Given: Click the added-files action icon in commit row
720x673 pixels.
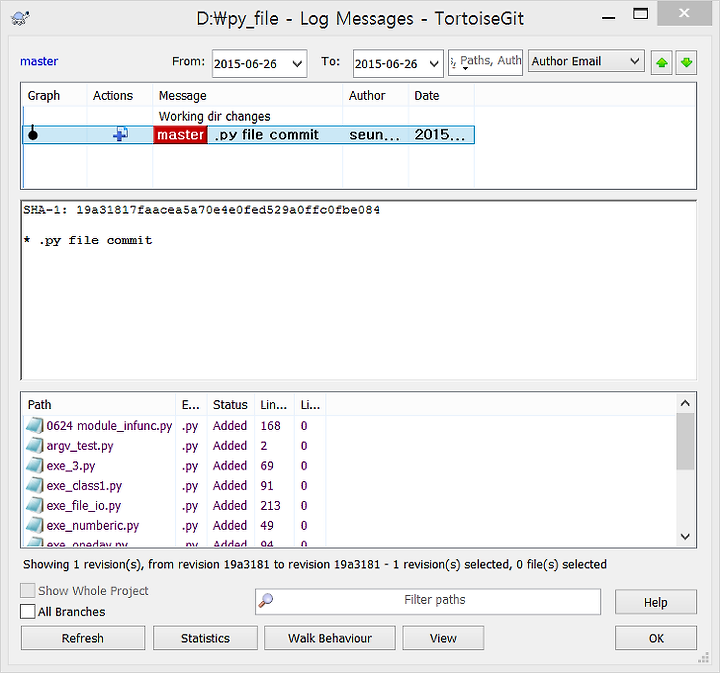Looking at the screenshot, I should pos(120,134).
